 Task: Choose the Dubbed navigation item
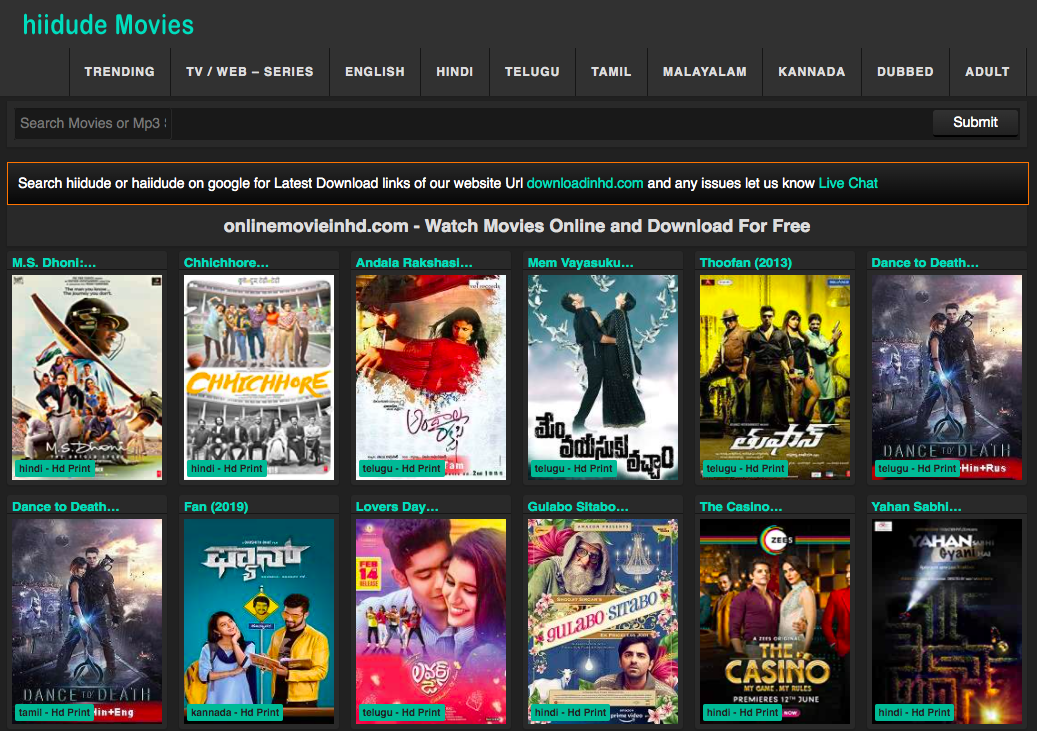(905, 72)
